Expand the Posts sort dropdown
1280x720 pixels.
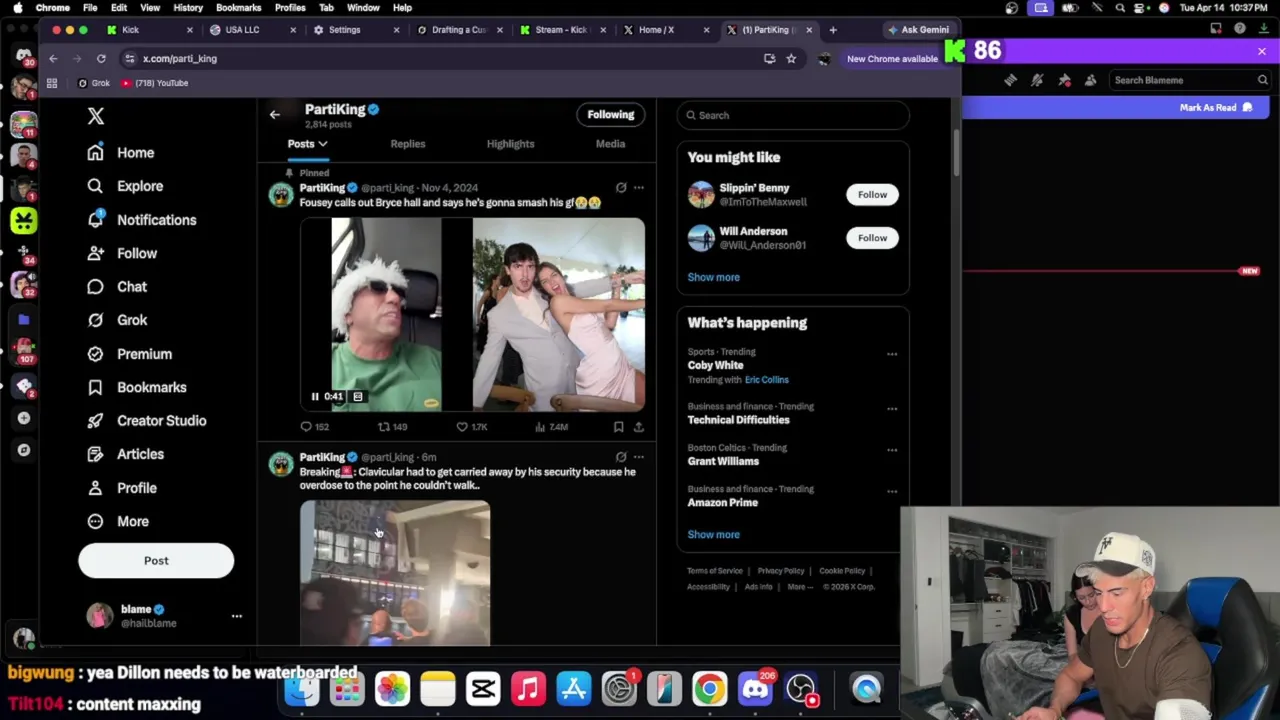coord(308,144)
